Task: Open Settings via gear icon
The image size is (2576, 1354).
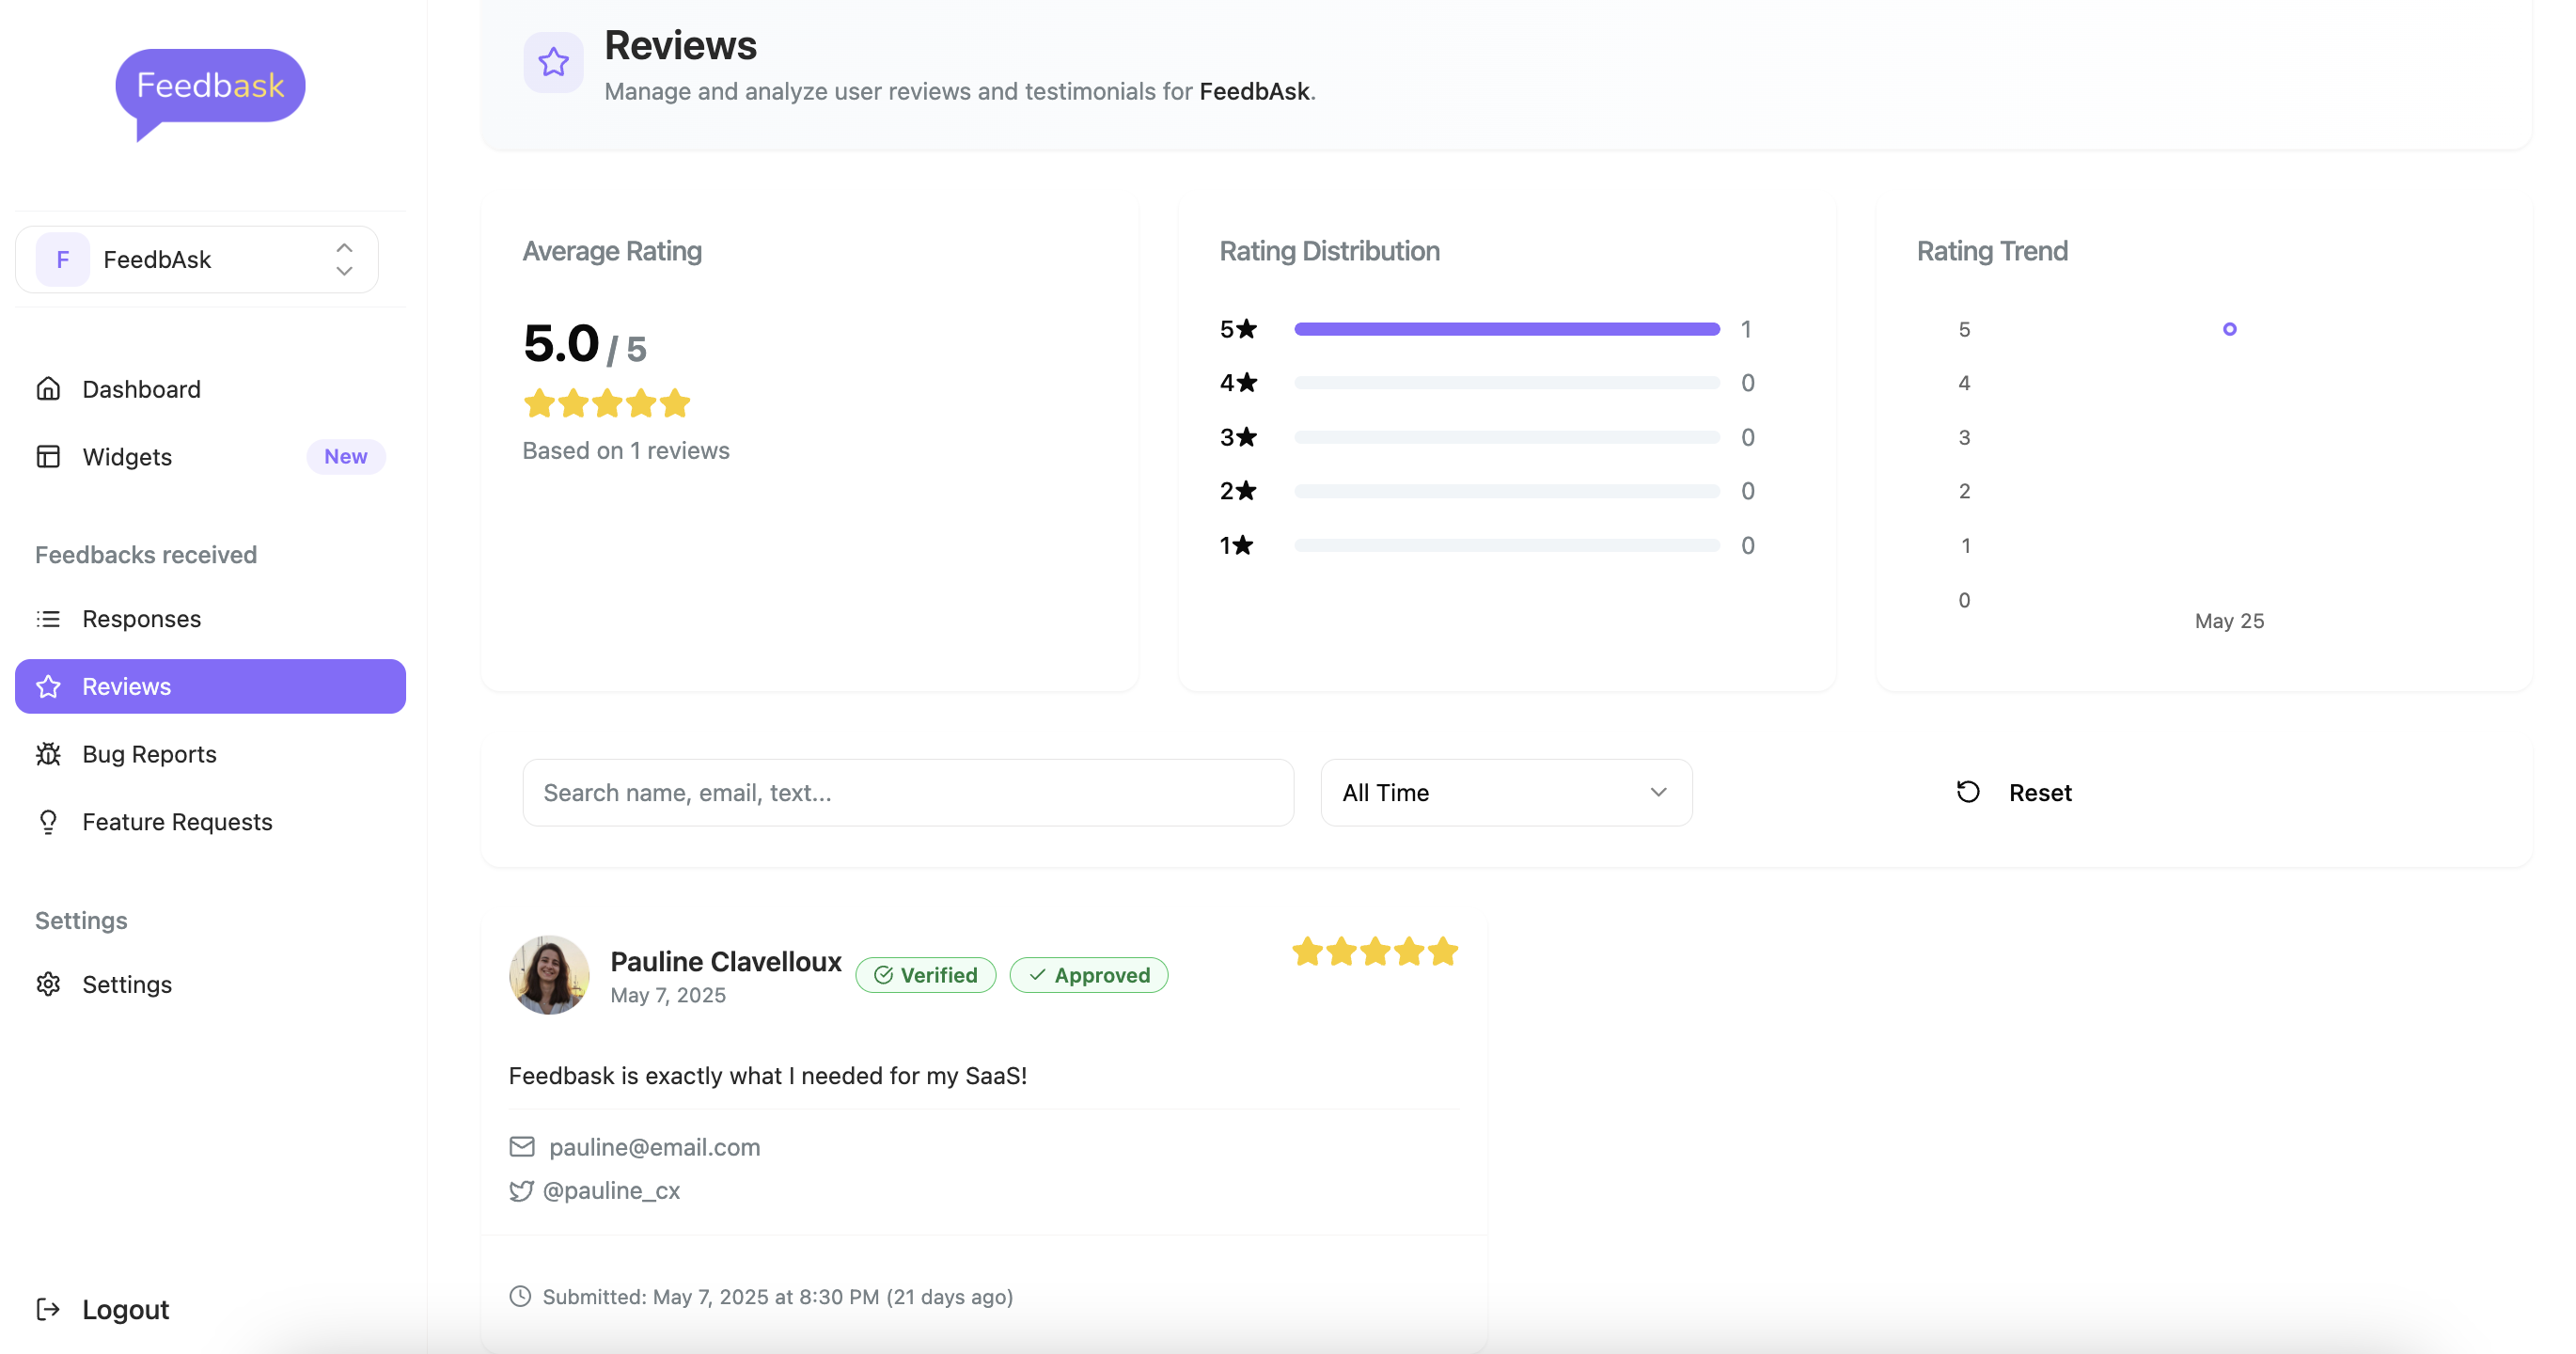Action: [x=49, y=984]
